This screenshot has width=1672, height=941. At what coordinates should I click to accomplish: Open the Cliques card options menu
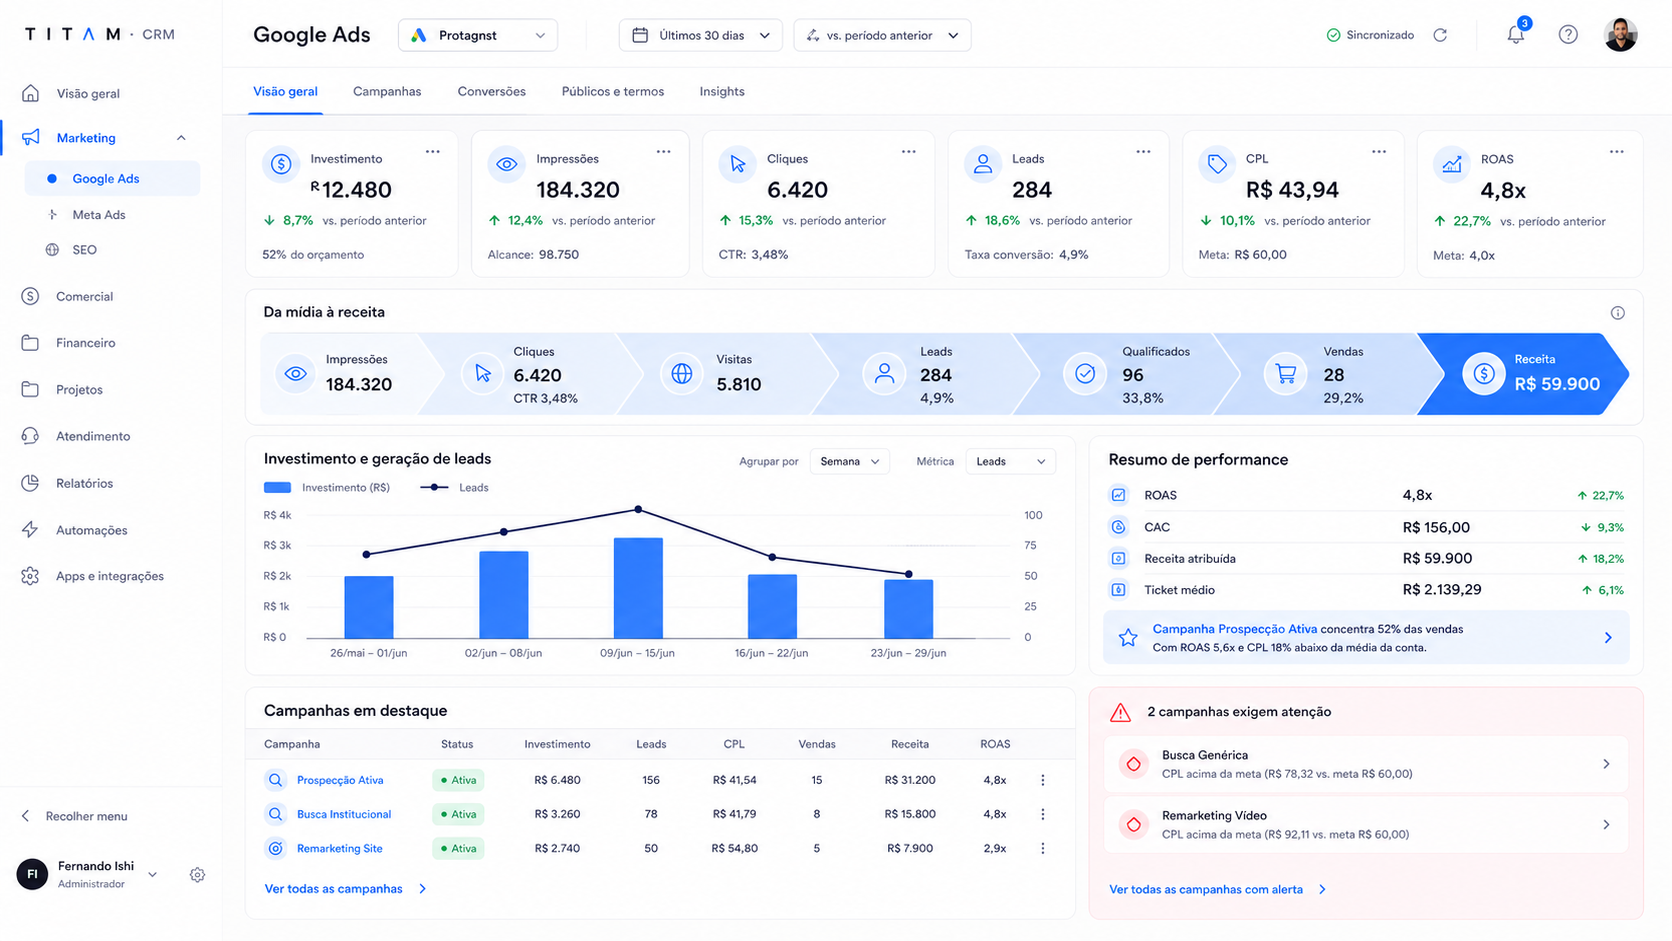click(908, 152)
